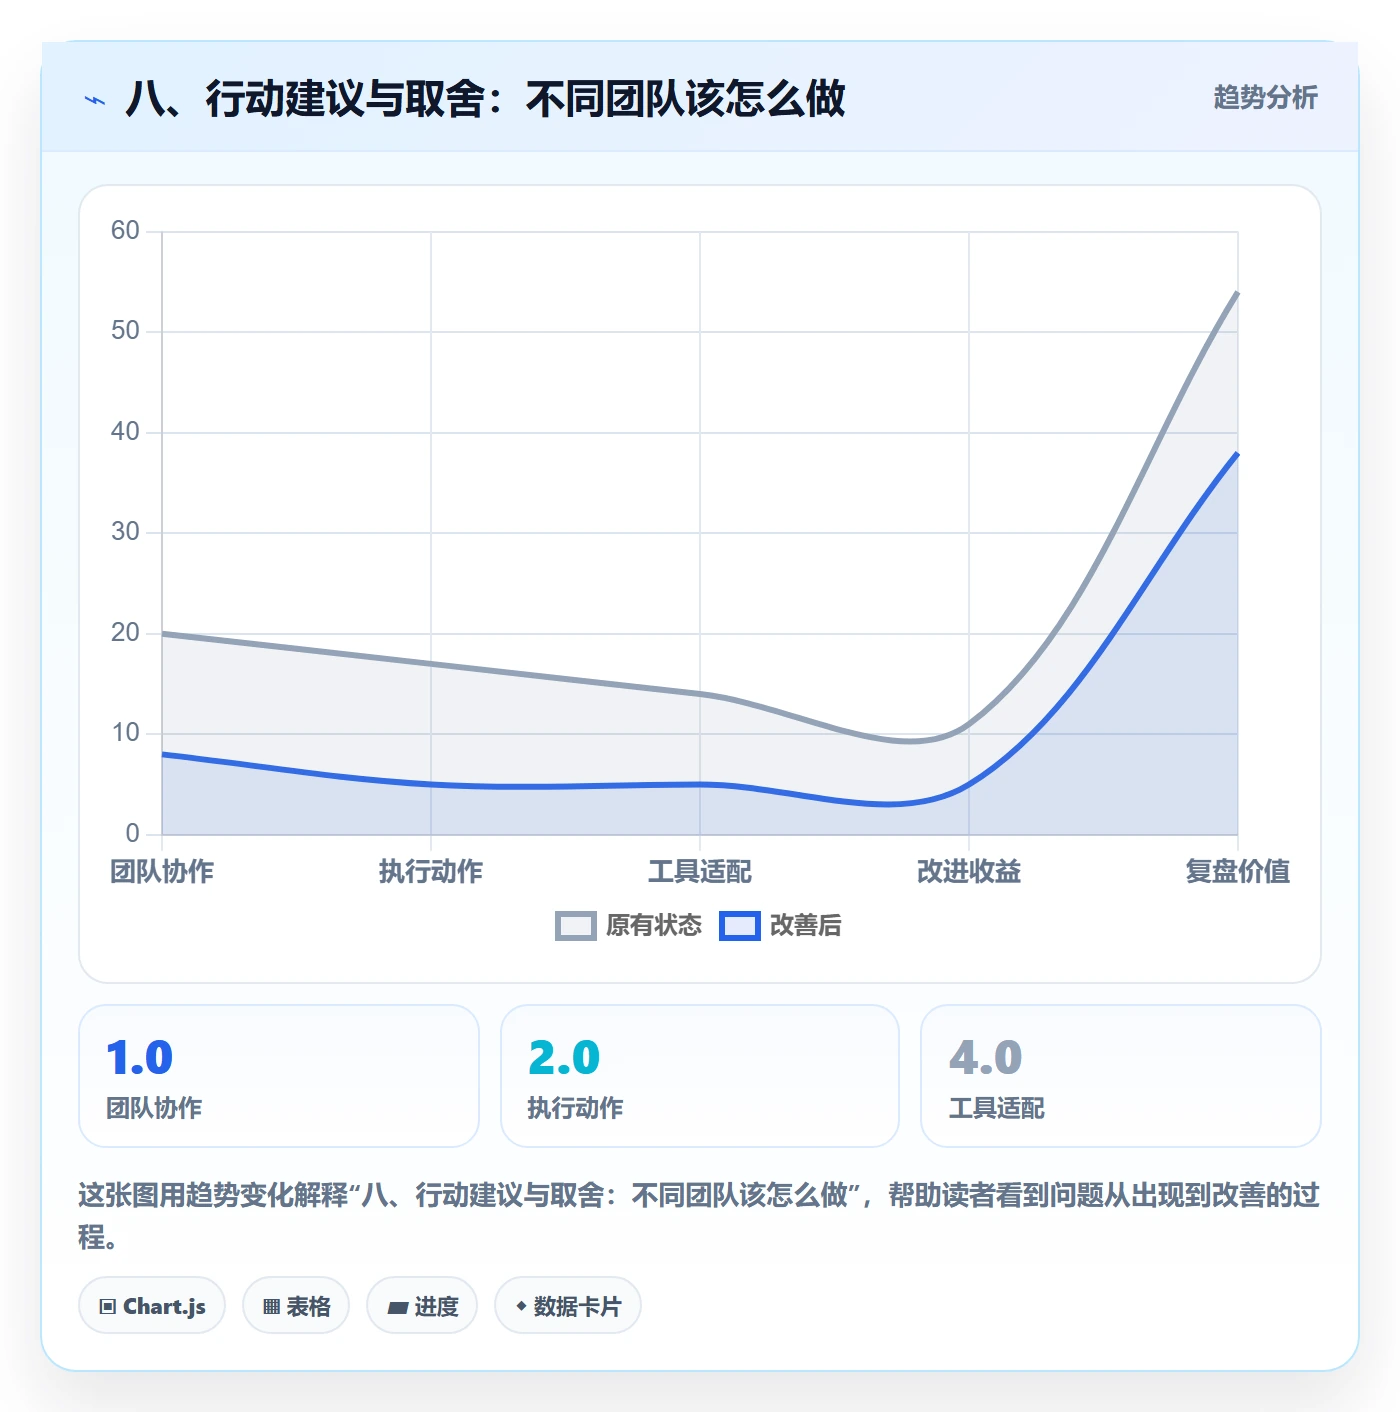Click the lightning icon beside the title
Image resolution: width=1400 pixels, height=1412 pixels.
95,100
